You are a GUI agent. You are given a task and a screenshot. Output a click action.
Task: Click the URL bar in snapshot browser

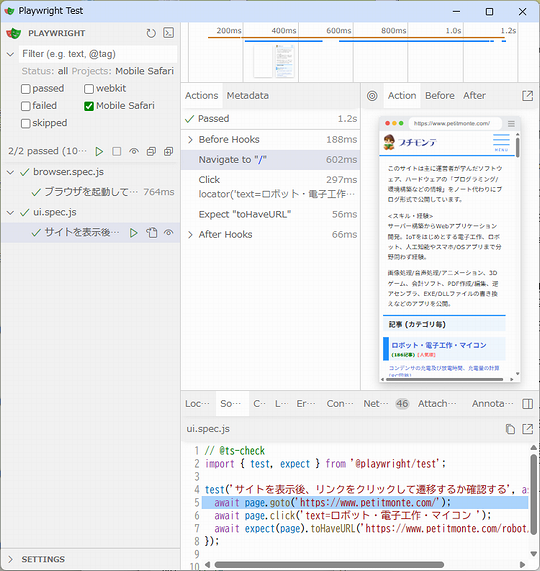pos(455,124)
